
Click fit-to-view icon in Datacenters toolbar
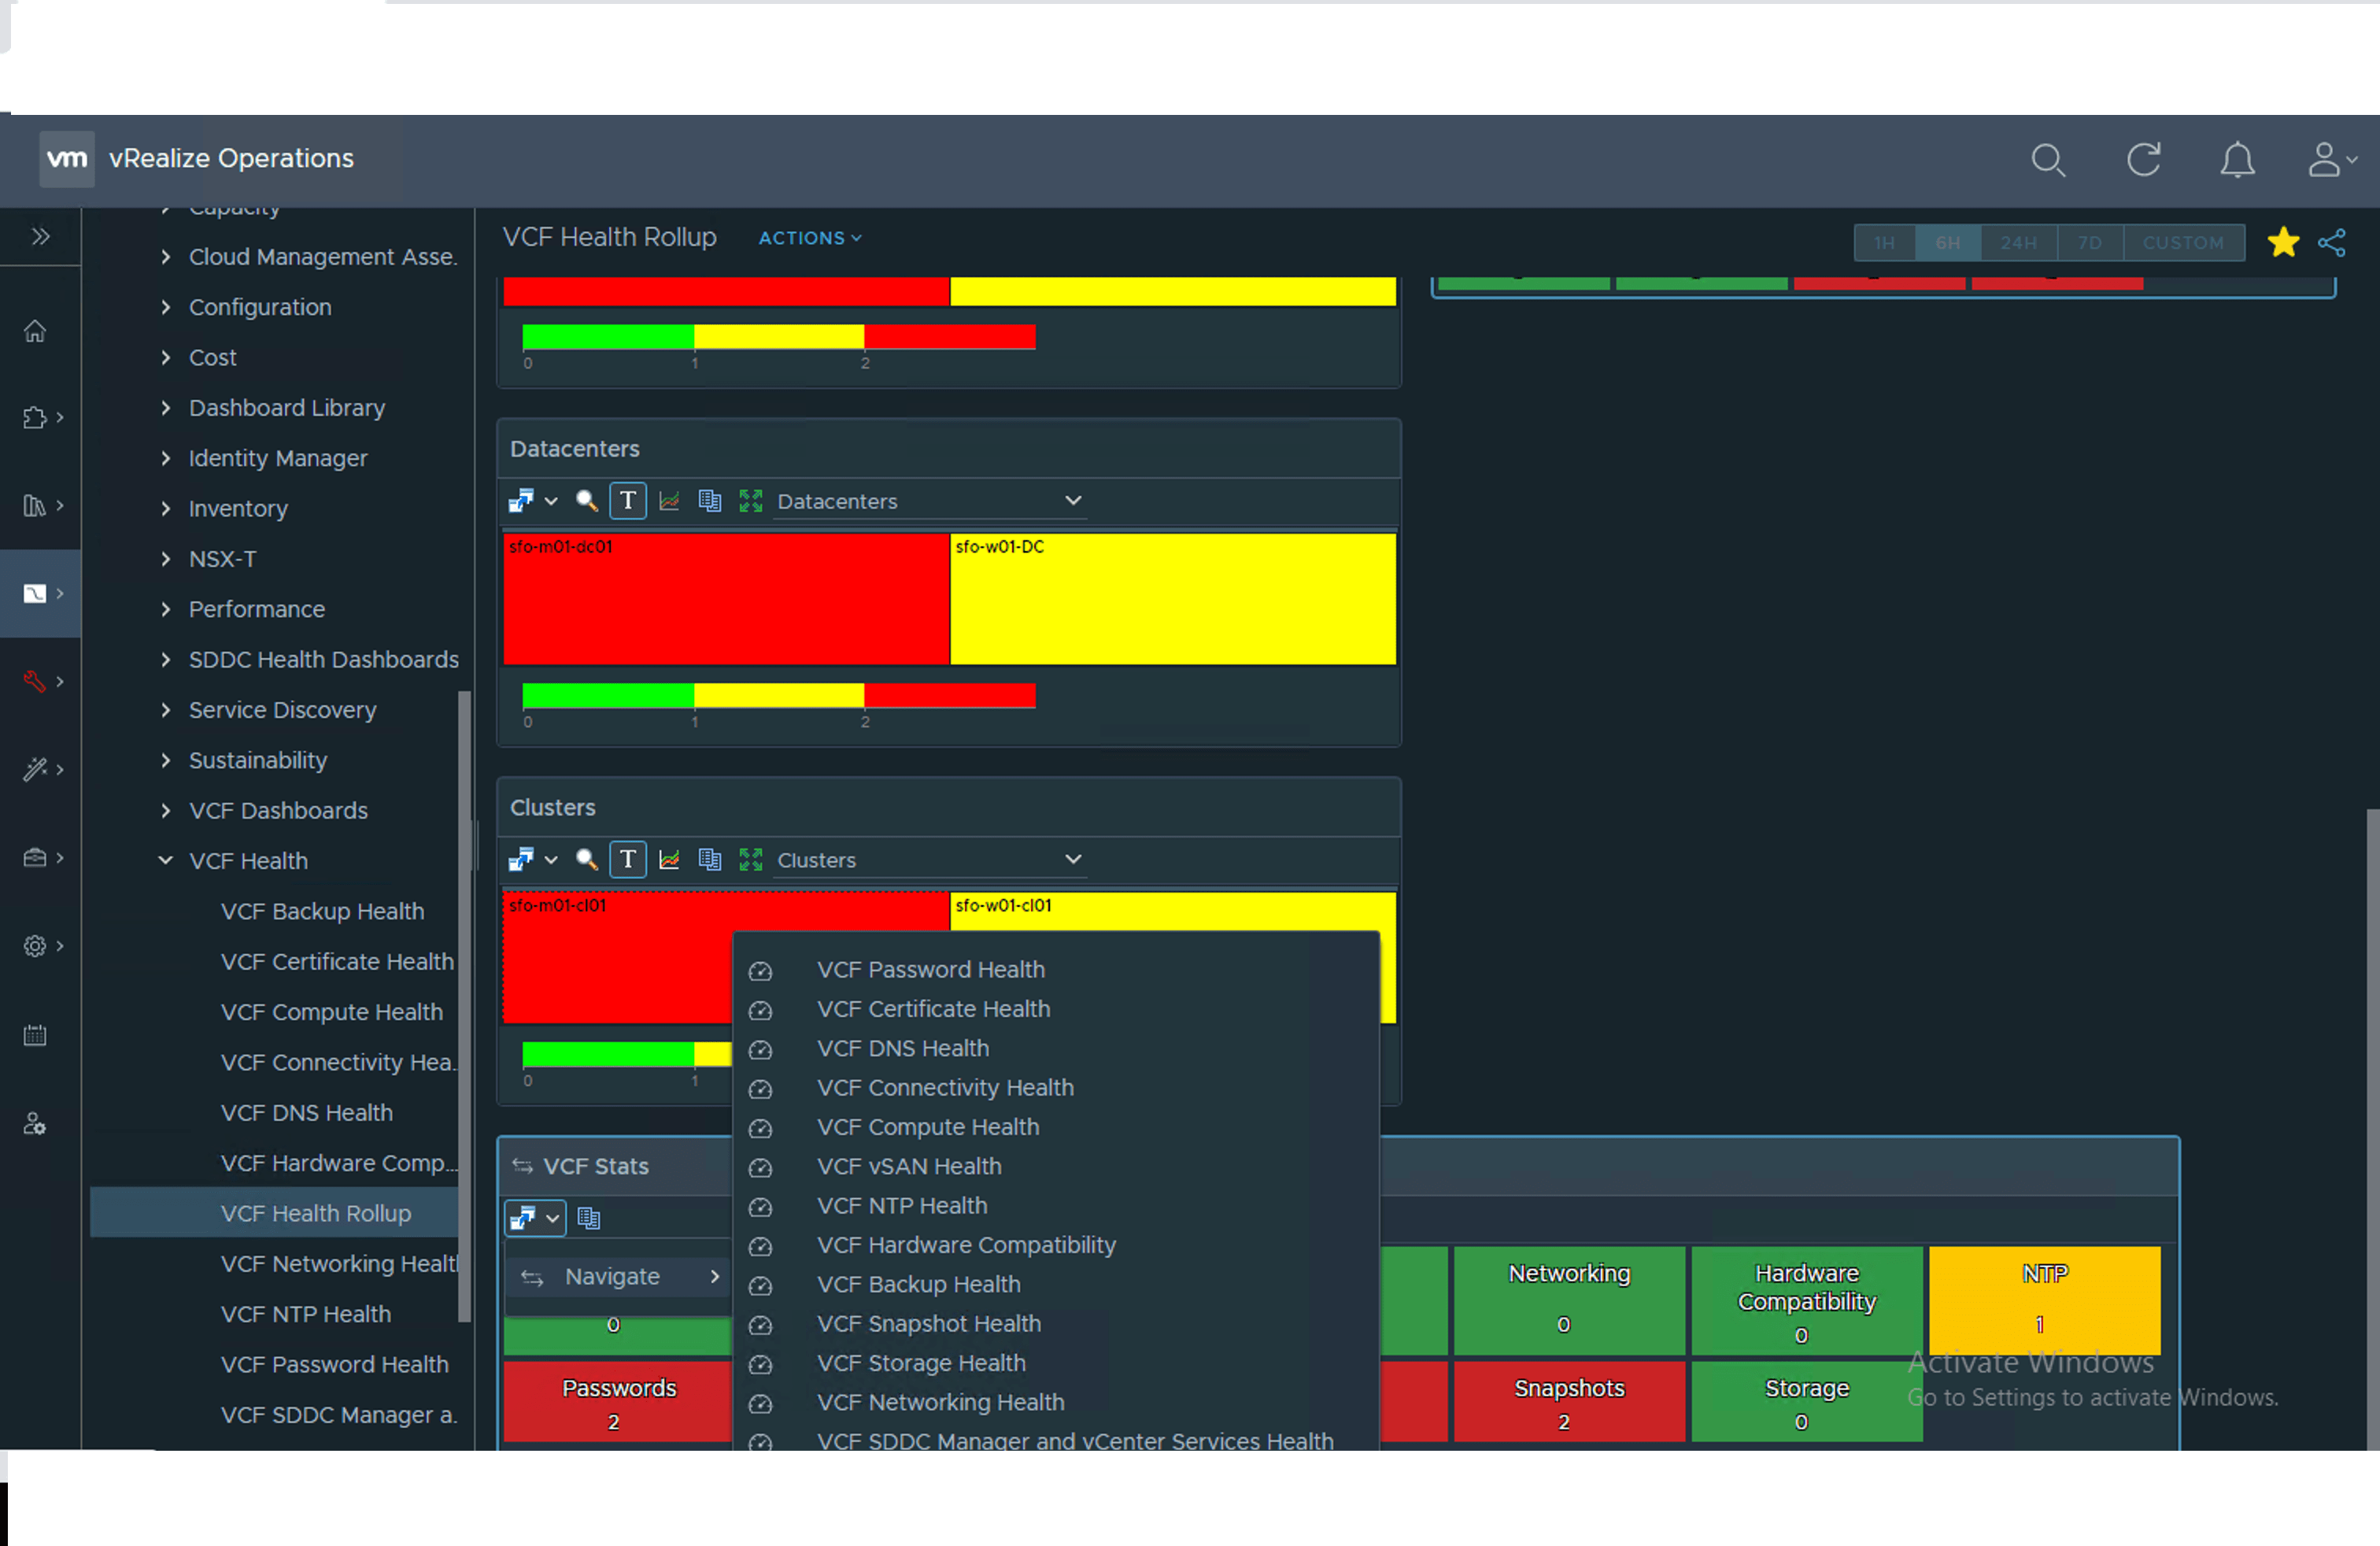[x=750, y=501]
